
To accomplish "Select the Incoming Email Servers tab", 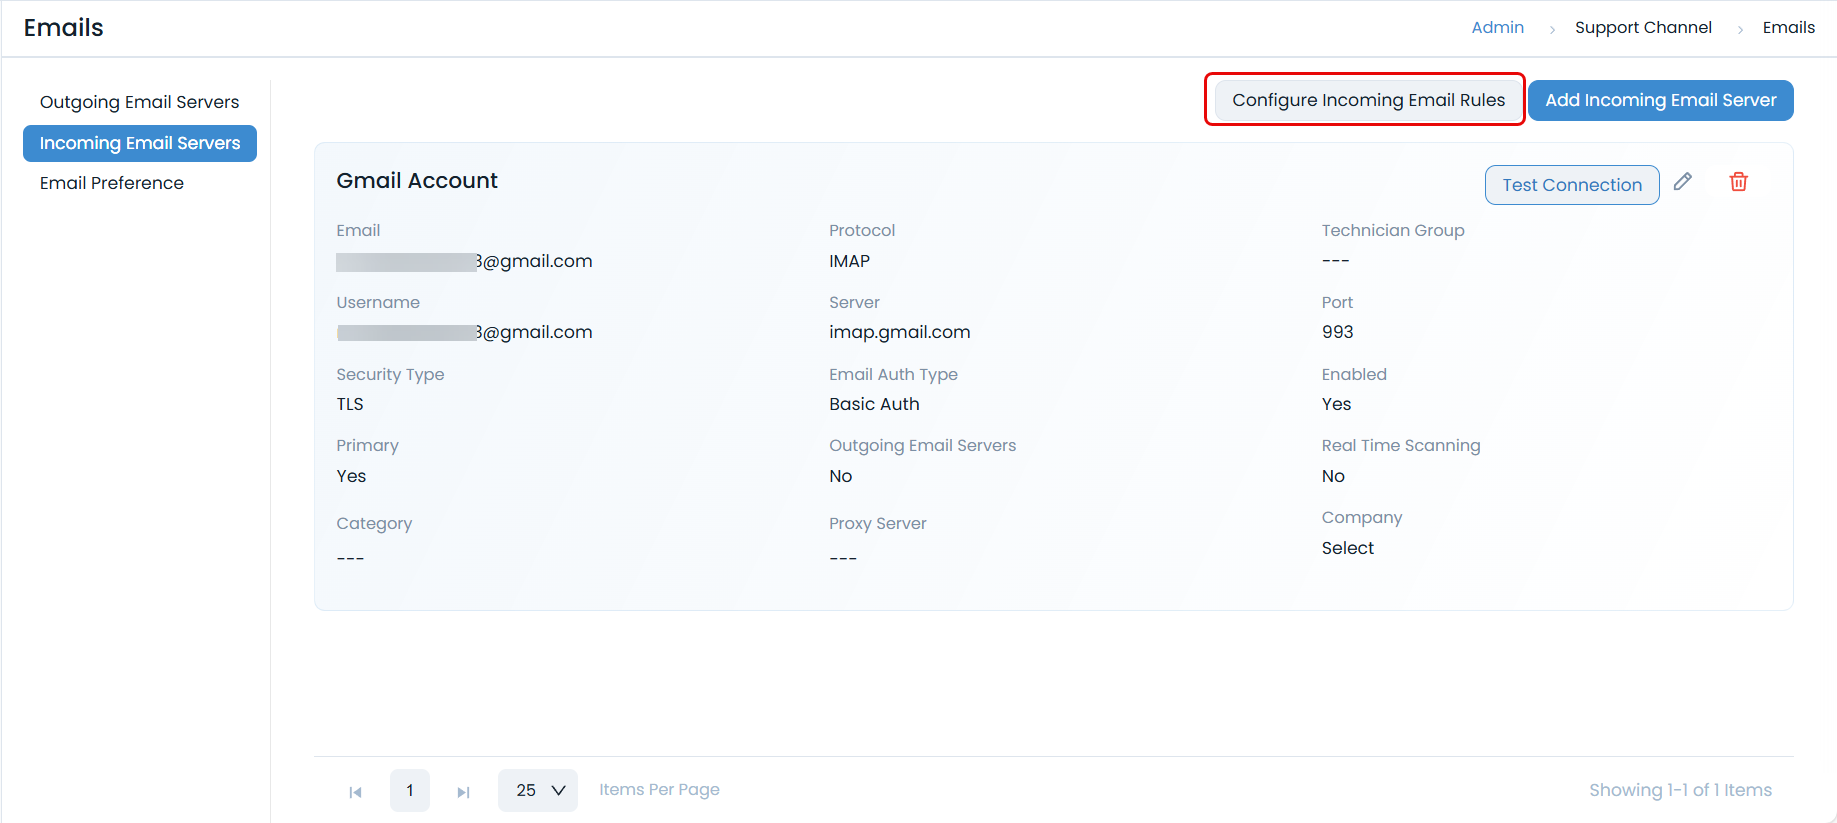I will (140, 143).
